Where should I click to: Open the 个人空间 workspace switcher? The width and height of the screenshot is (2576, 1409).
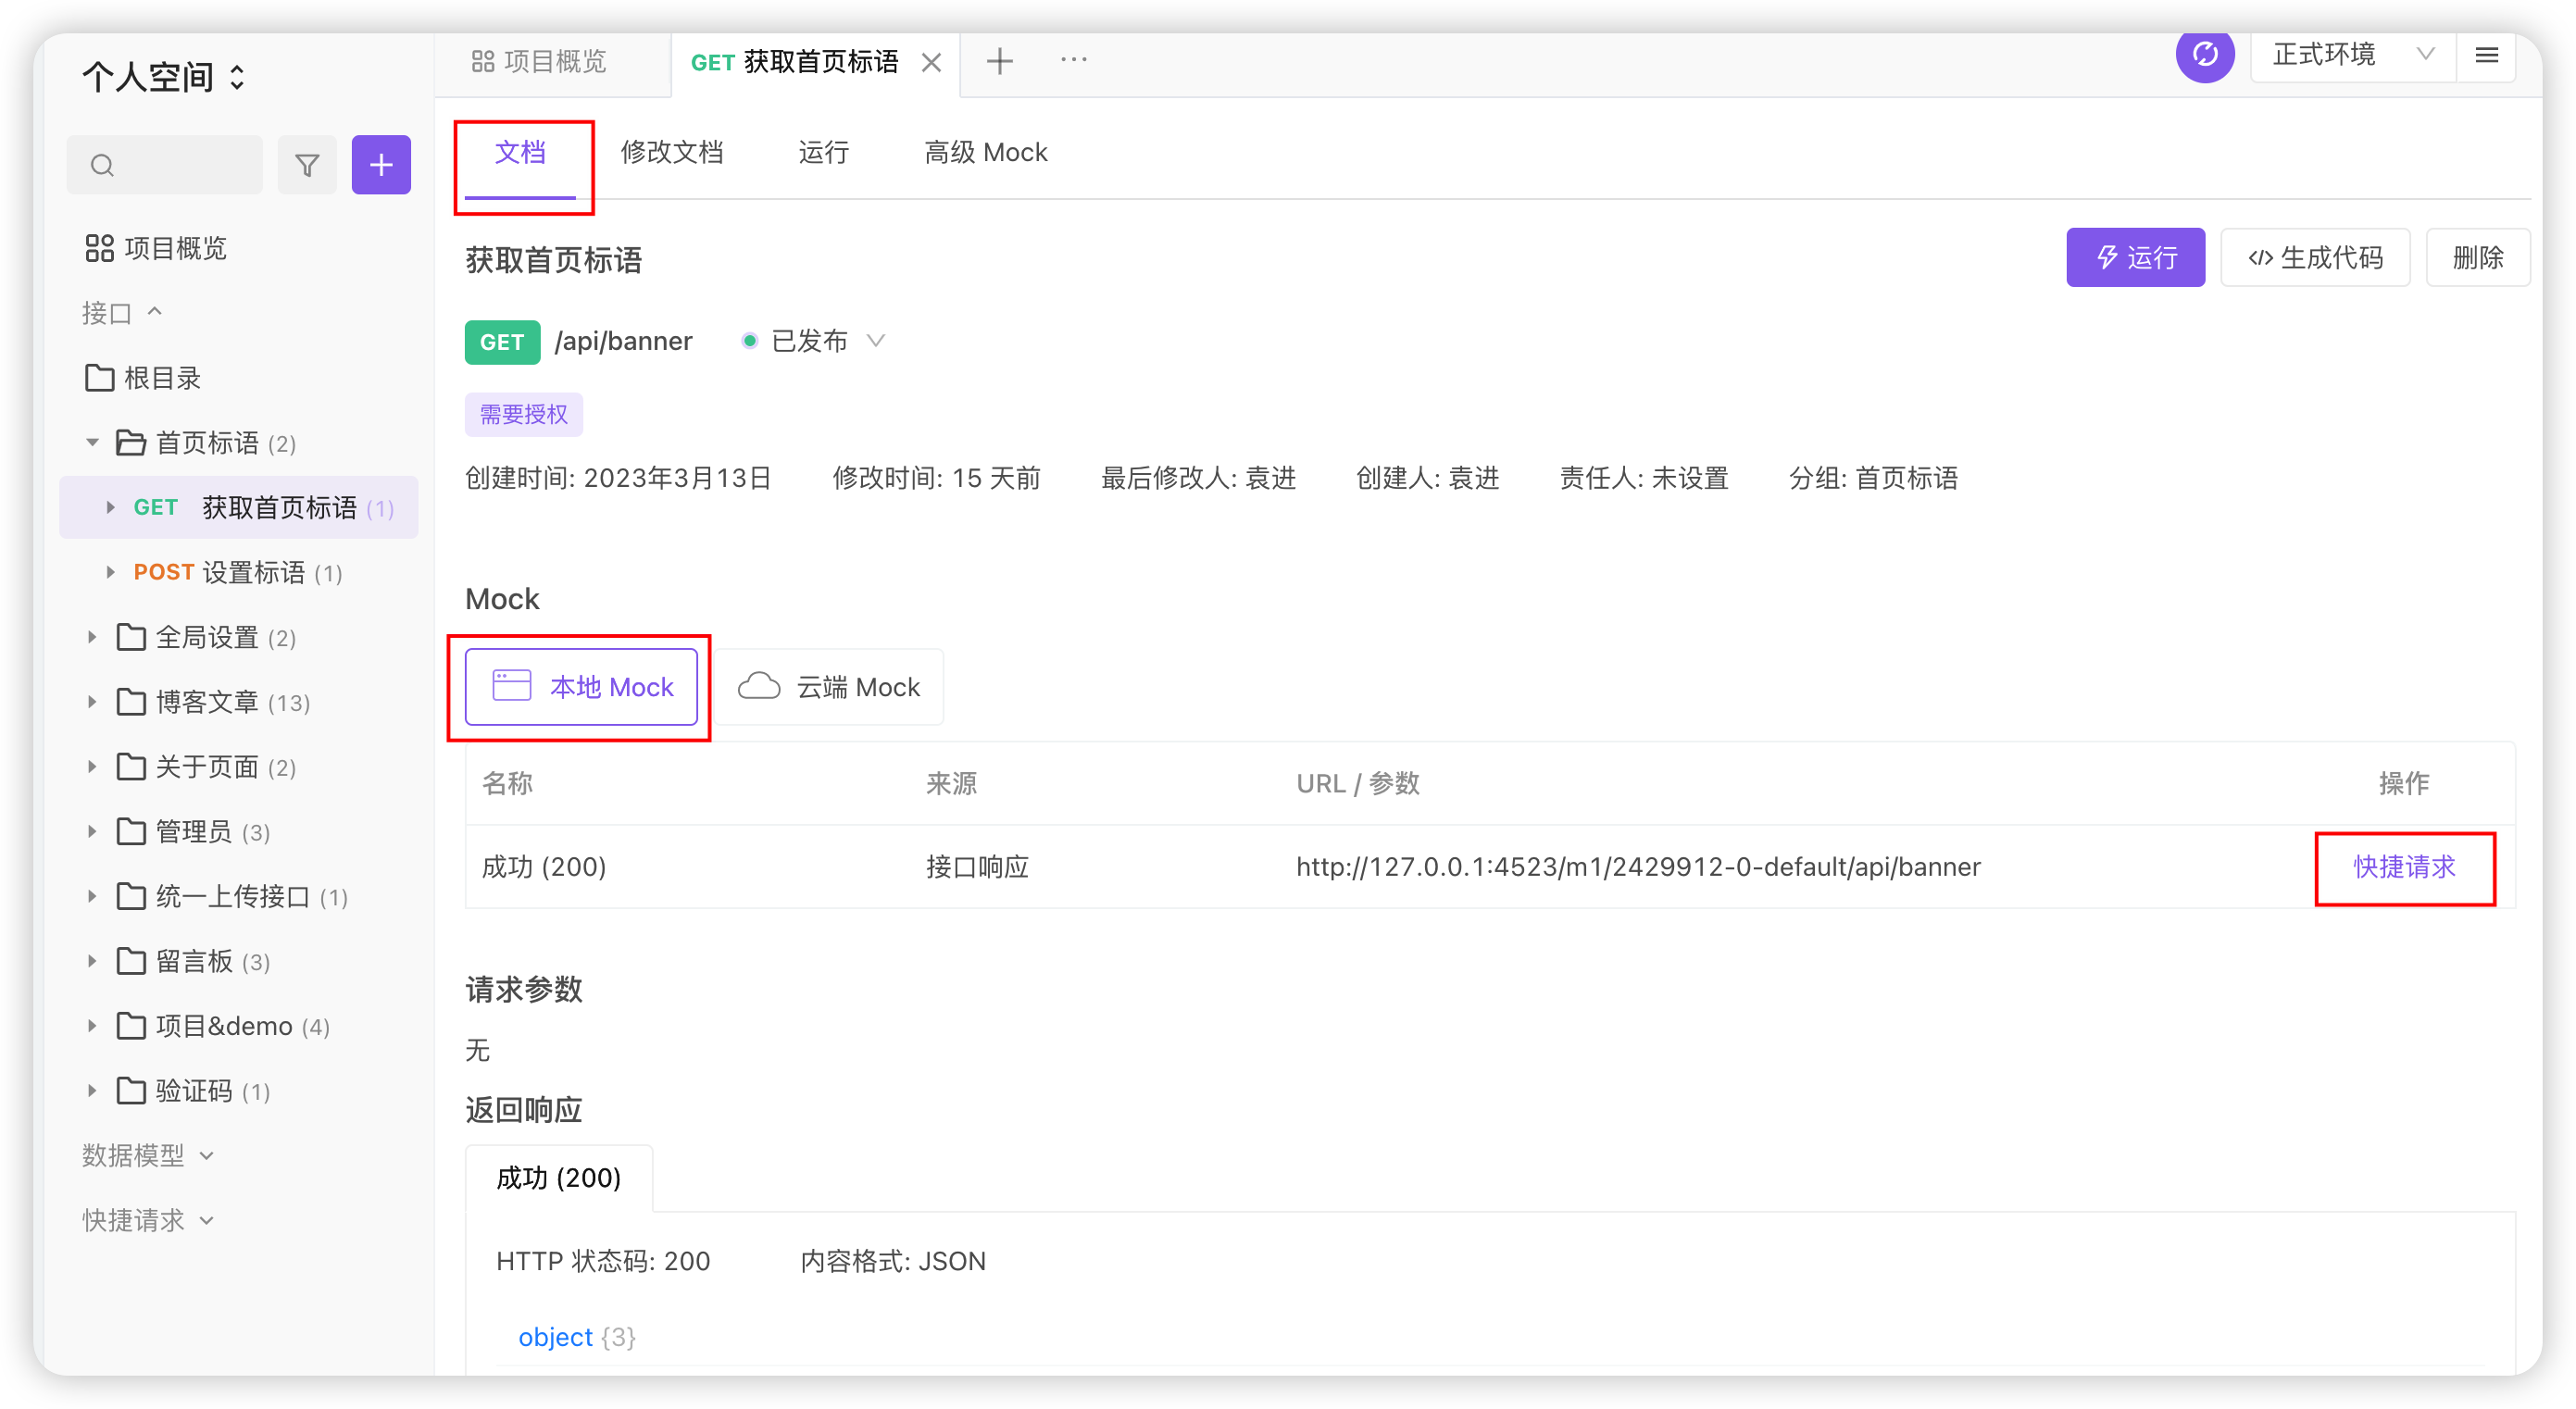coord(163,76)
